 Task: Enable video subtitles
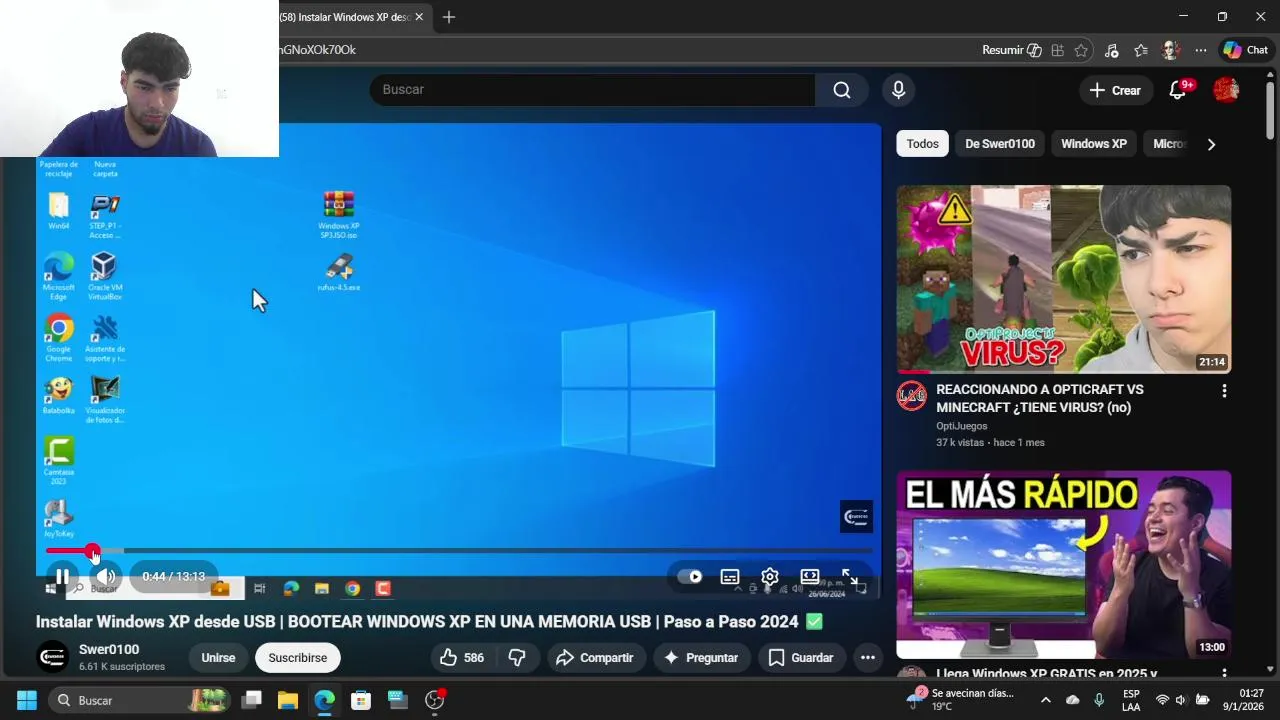click(730, 577)
